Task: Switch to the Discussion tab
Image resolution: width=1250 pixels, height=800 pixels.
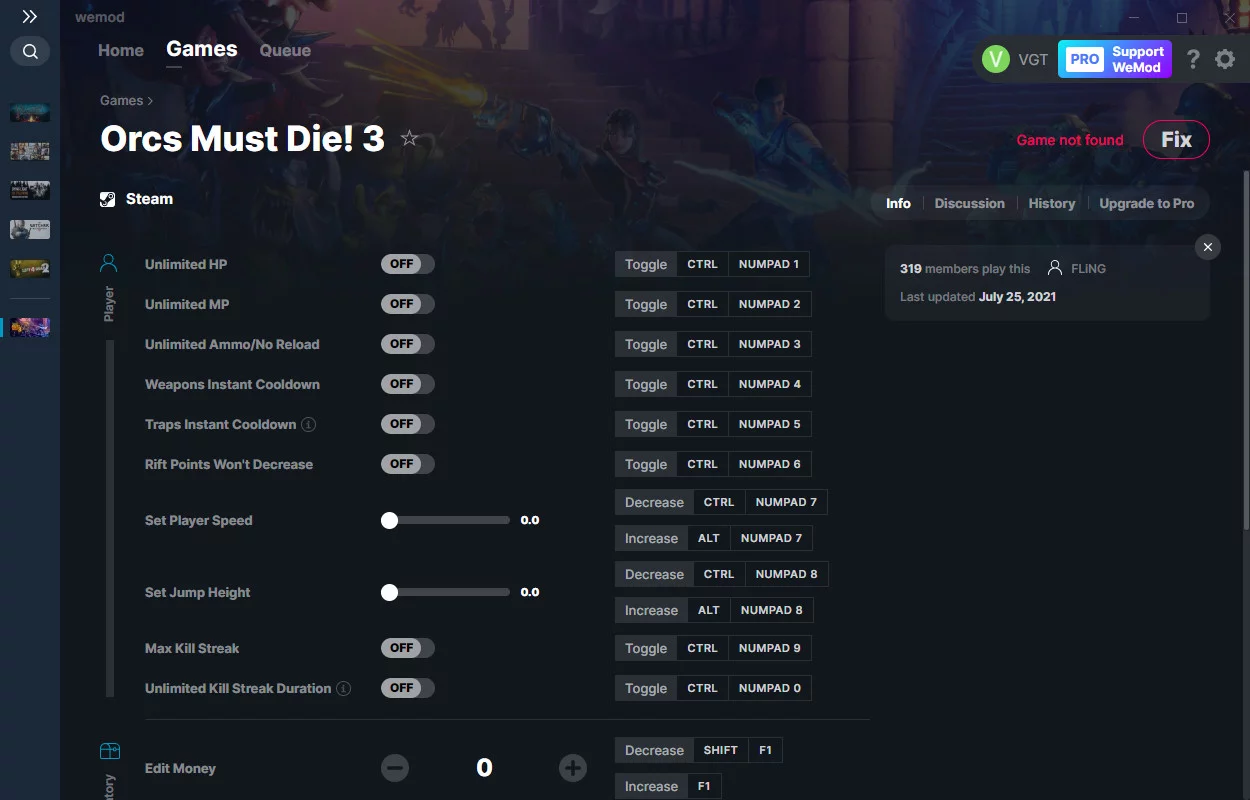Action: [969, 203]
